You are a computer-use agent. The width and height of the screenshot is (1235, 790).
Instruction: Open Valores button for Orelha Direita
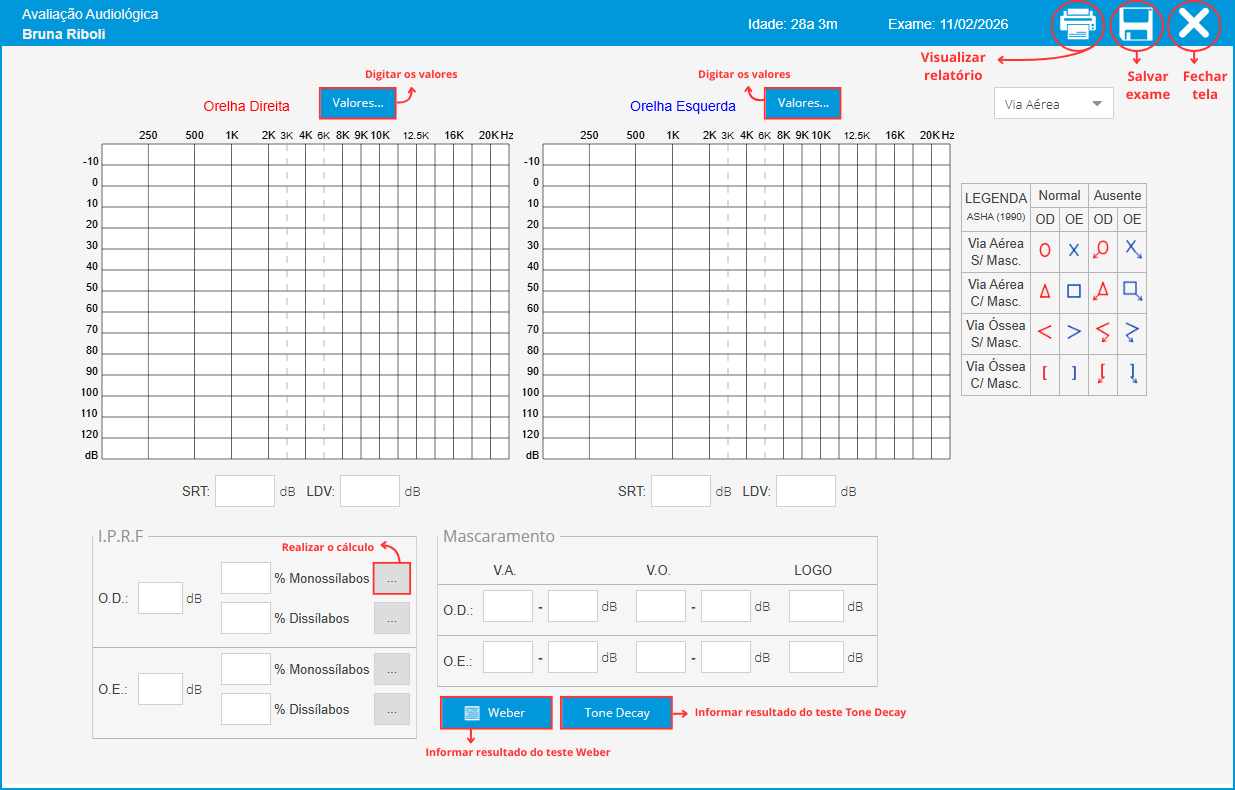click(357, 103)
